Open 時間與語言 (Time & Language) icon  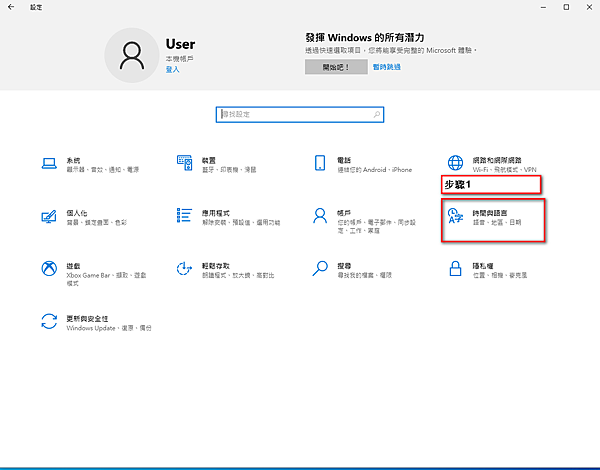coord(455,216)
